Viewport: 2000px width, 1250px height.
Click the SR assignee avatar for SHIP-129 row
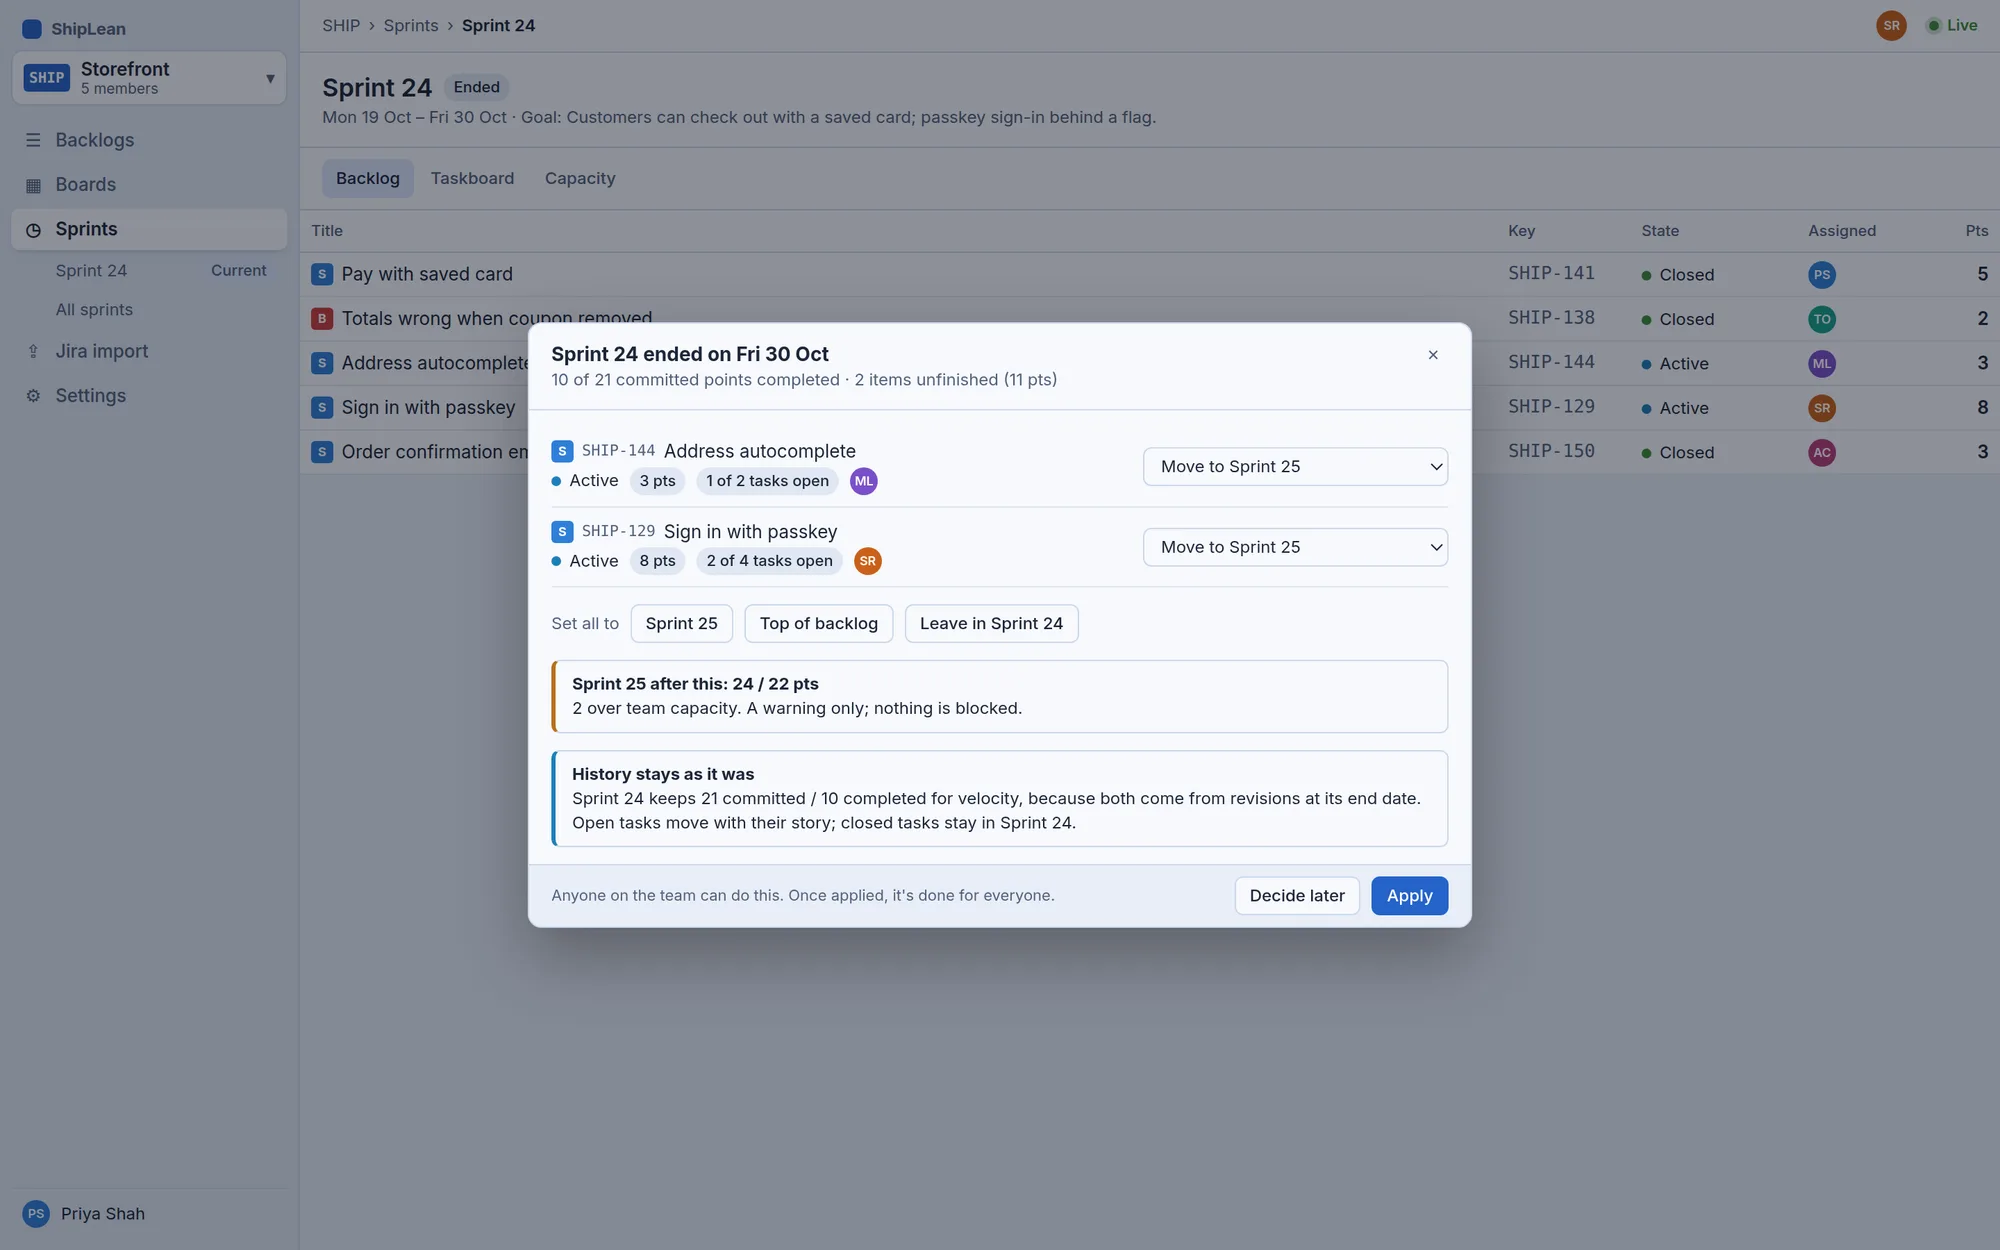[1822, 408]
